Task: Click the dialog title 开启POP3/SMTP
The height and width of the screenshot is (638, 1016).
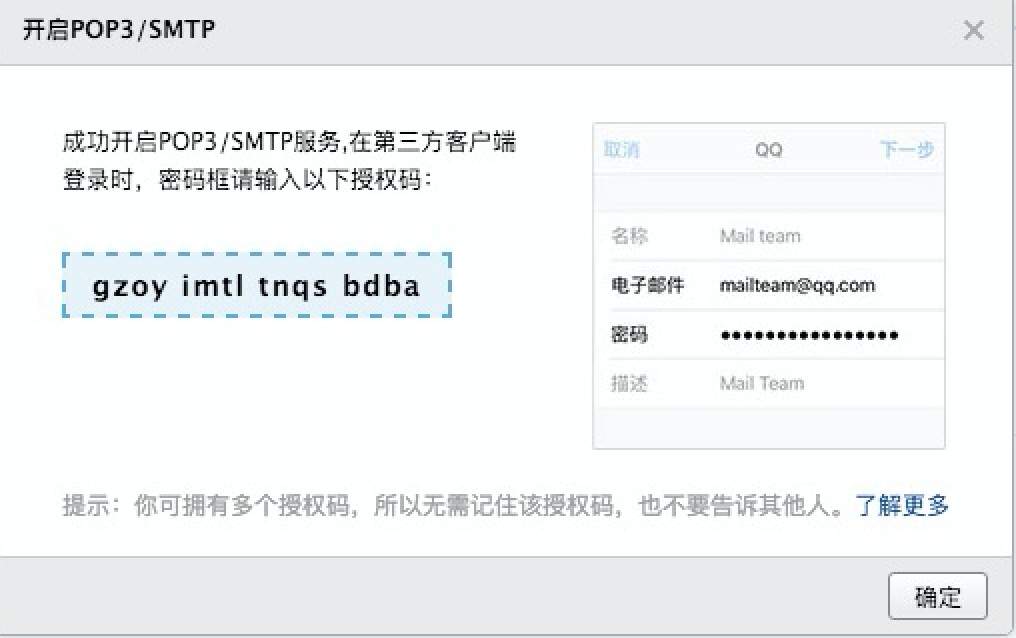Action: pos(119,30)
